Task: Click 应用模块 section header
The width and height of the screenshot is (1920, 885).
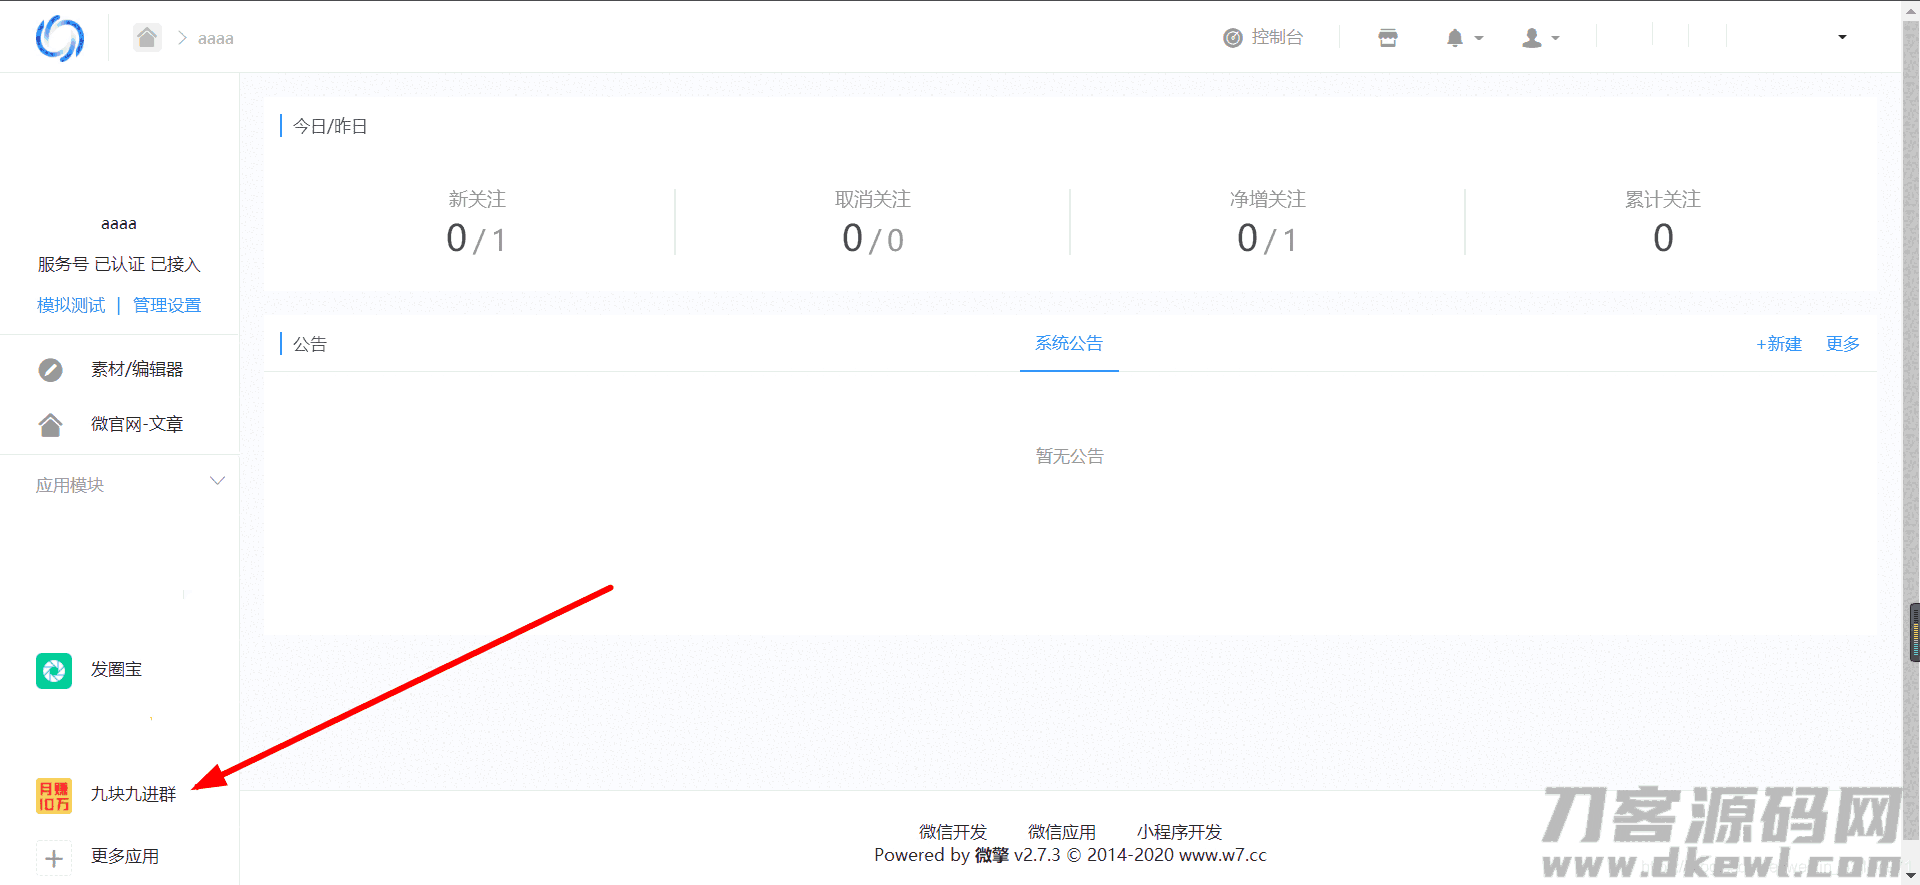Action: [x=70, y=485]
